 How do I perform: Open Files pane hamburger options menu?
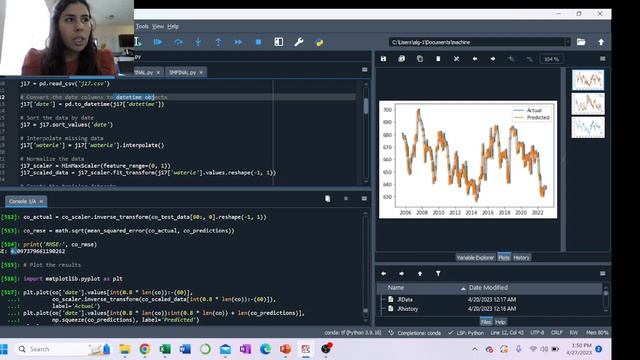pos(602,273)
